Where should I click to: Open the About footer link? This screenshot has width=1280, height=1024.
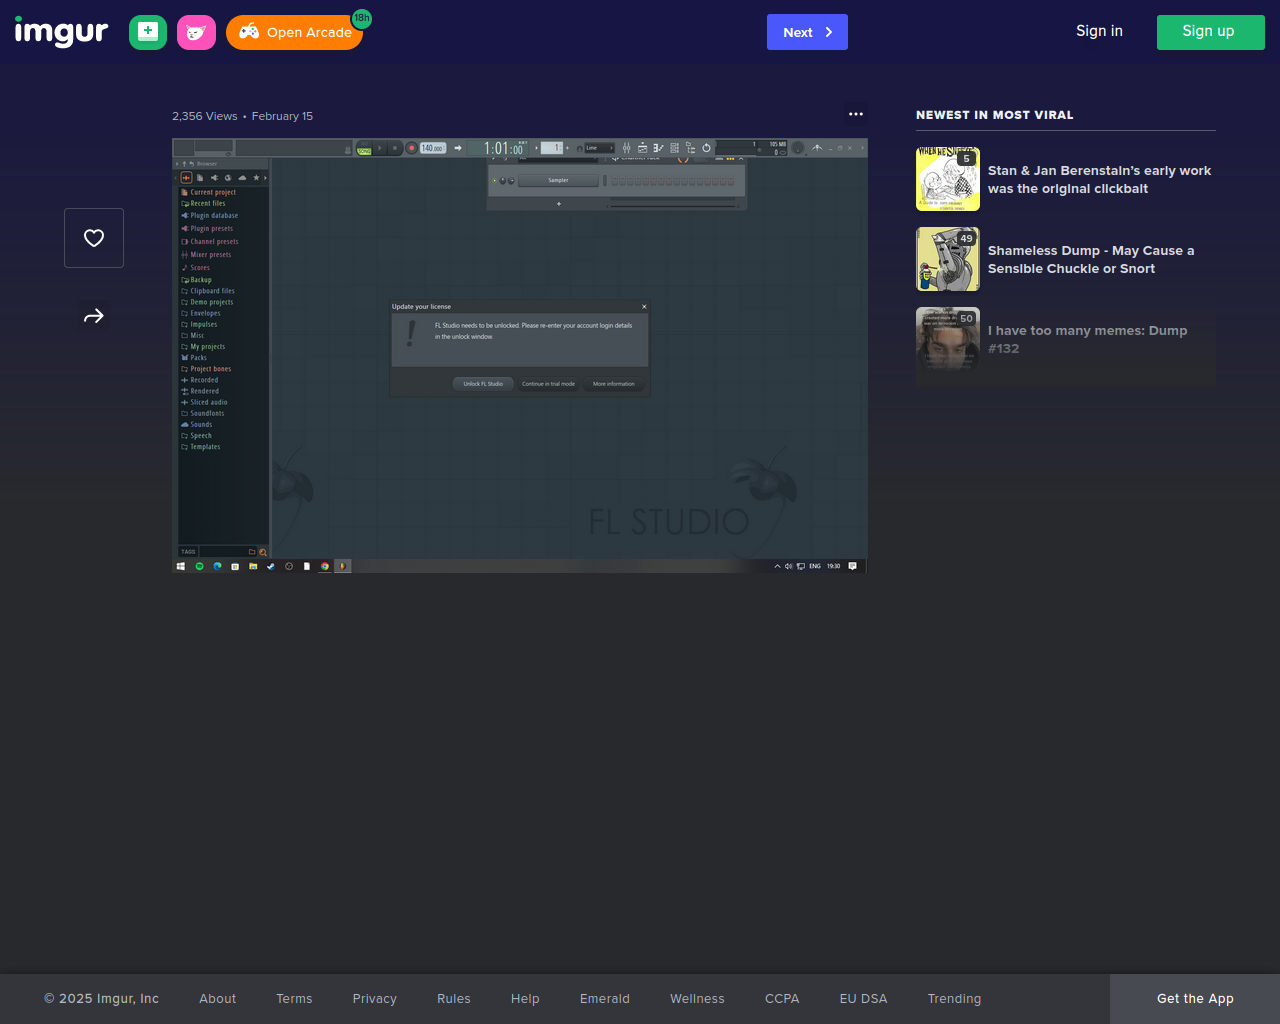point(218,999)
